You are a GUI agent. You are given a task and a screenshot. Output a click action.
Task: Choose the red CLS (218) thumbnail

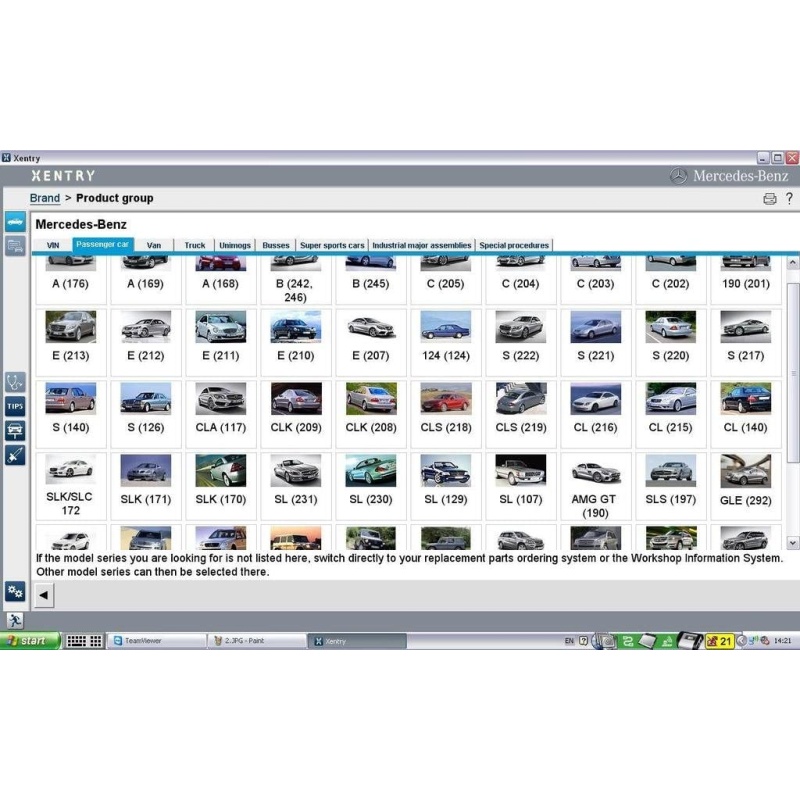coord(446,398)
